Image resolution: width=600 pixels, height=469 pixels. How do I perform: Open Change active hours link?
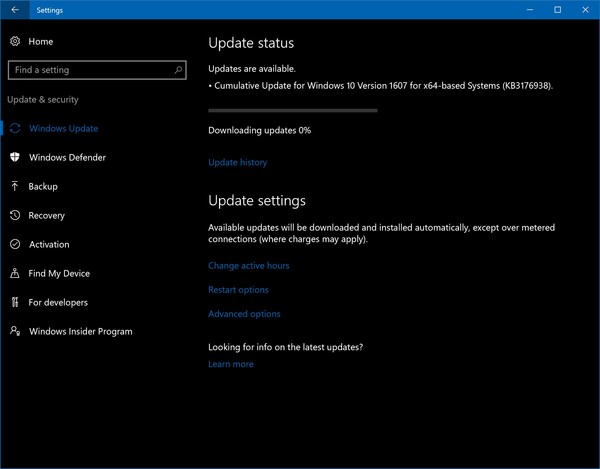[248, 266]
